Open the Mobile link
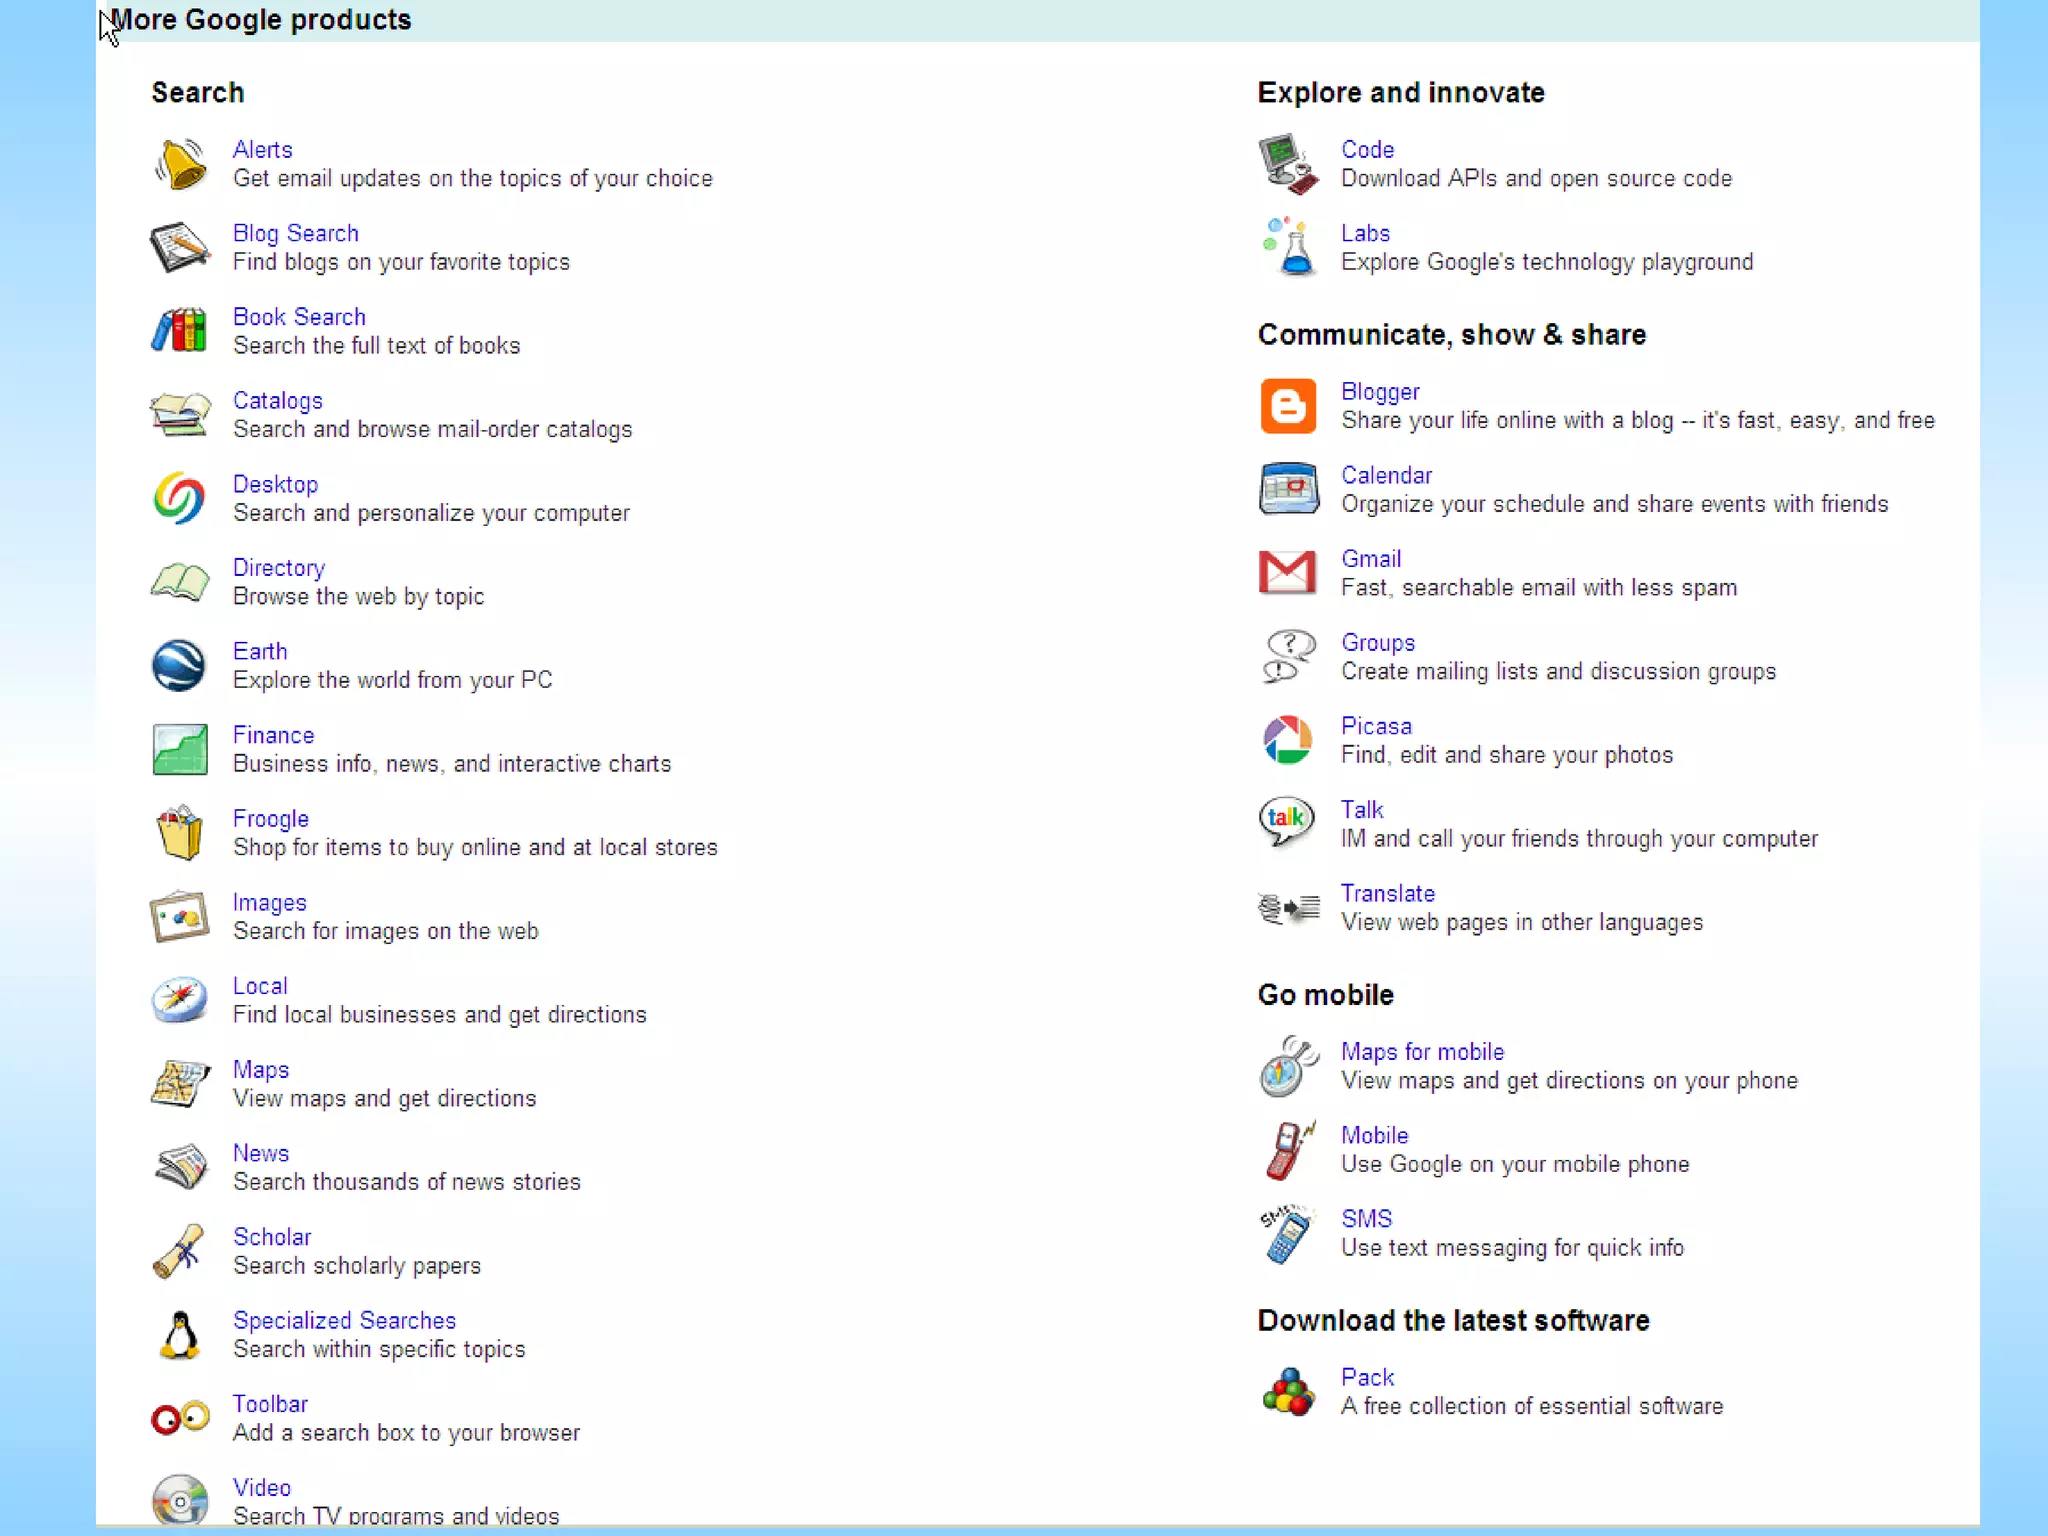This screenshot has width=2048, height=1536. click(x=1374, y=1136)
